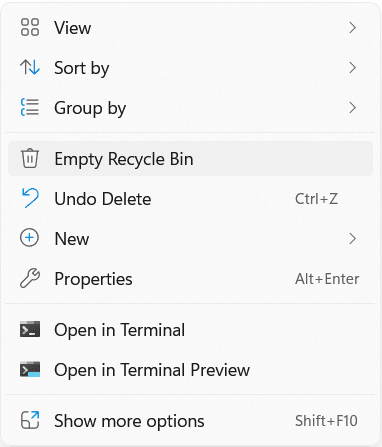Choose Empty Recycle Bin
This screenshot has height=447, width=382.
(x=190, y=158)
